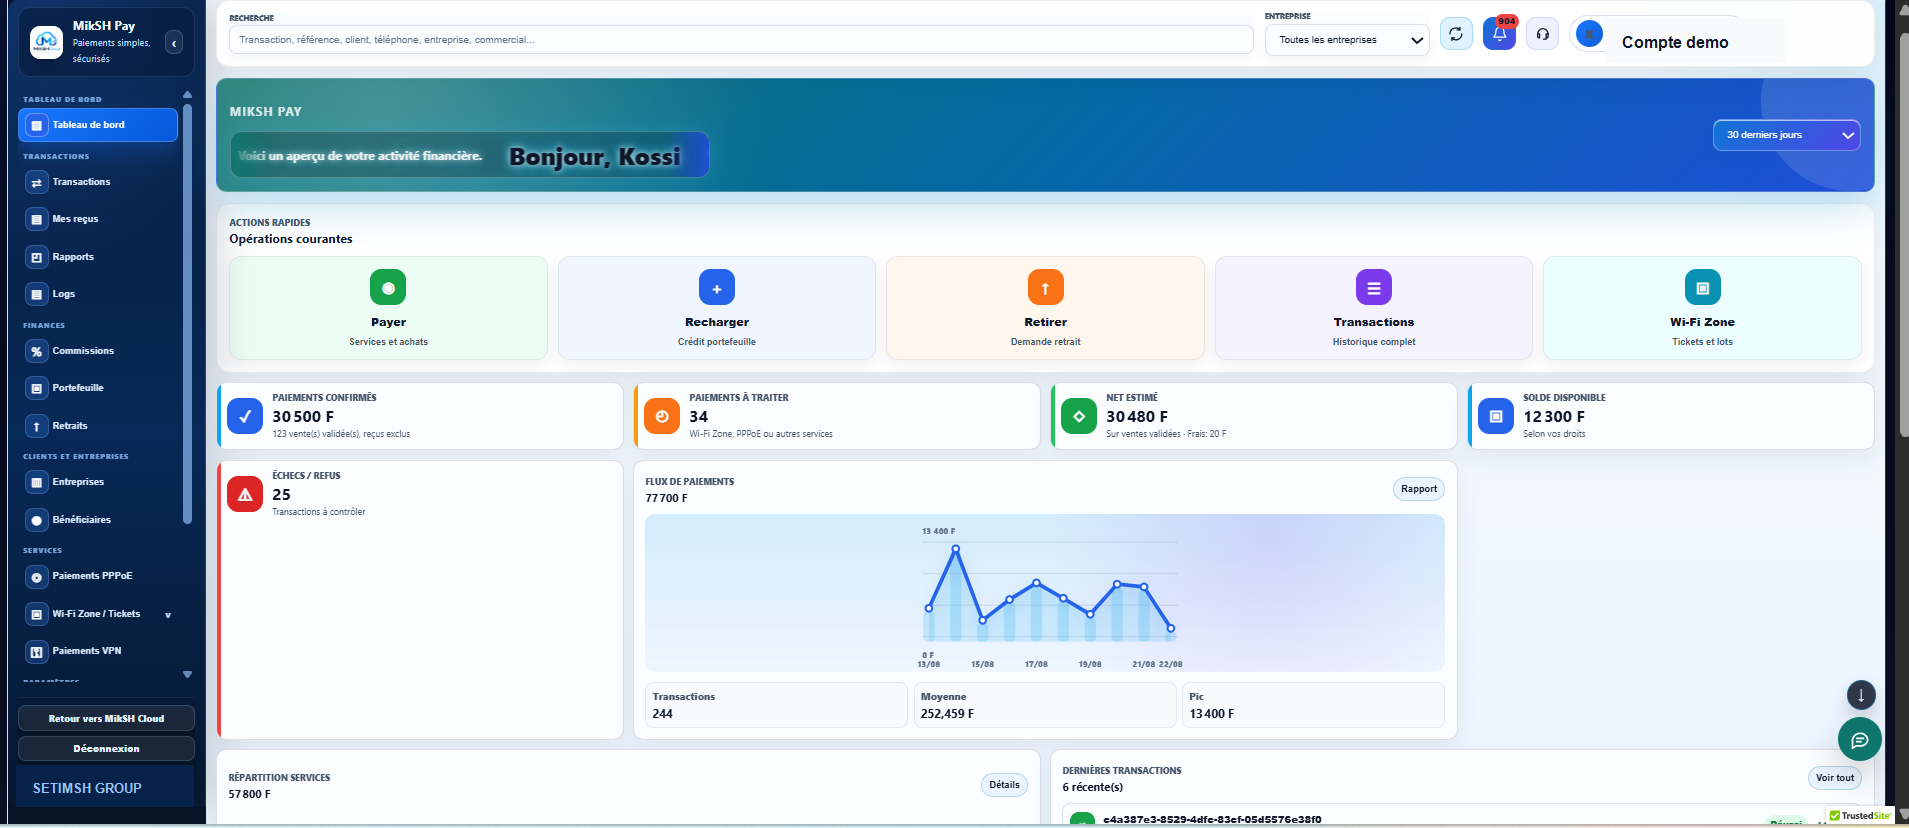
Task: Click the MikSH Pay logo icon
Action: 46,42
